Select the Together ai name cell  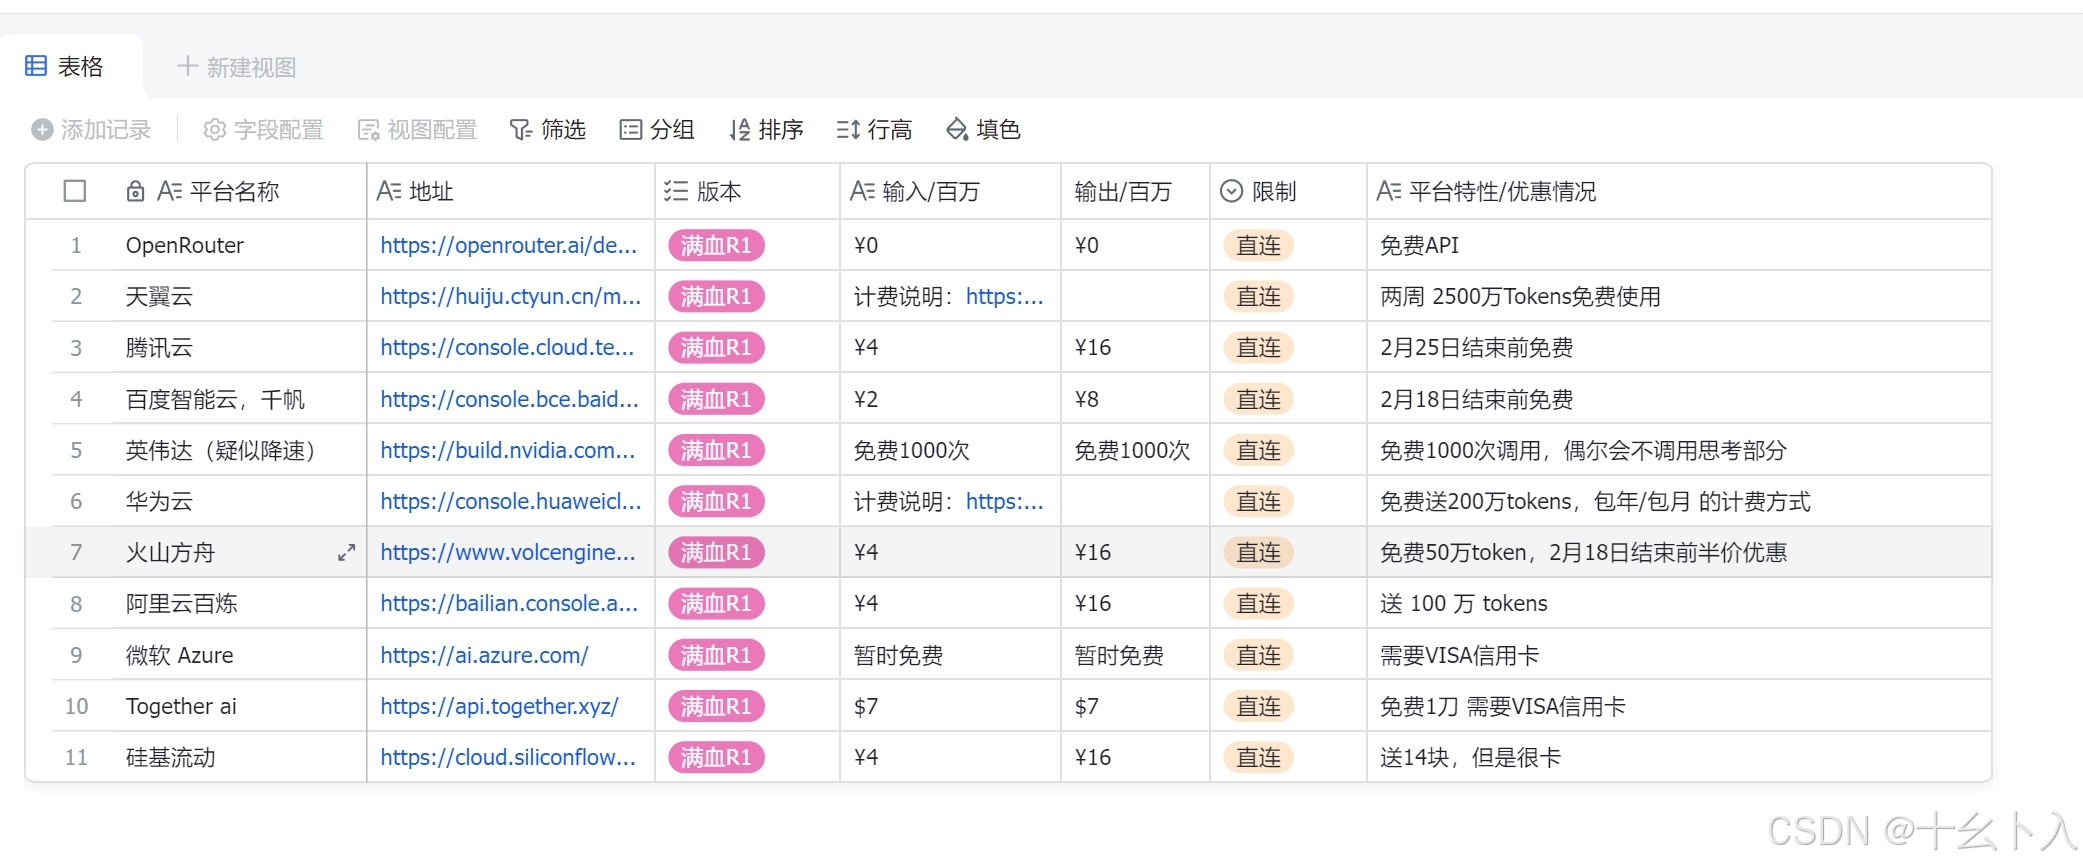pos(240,707)
